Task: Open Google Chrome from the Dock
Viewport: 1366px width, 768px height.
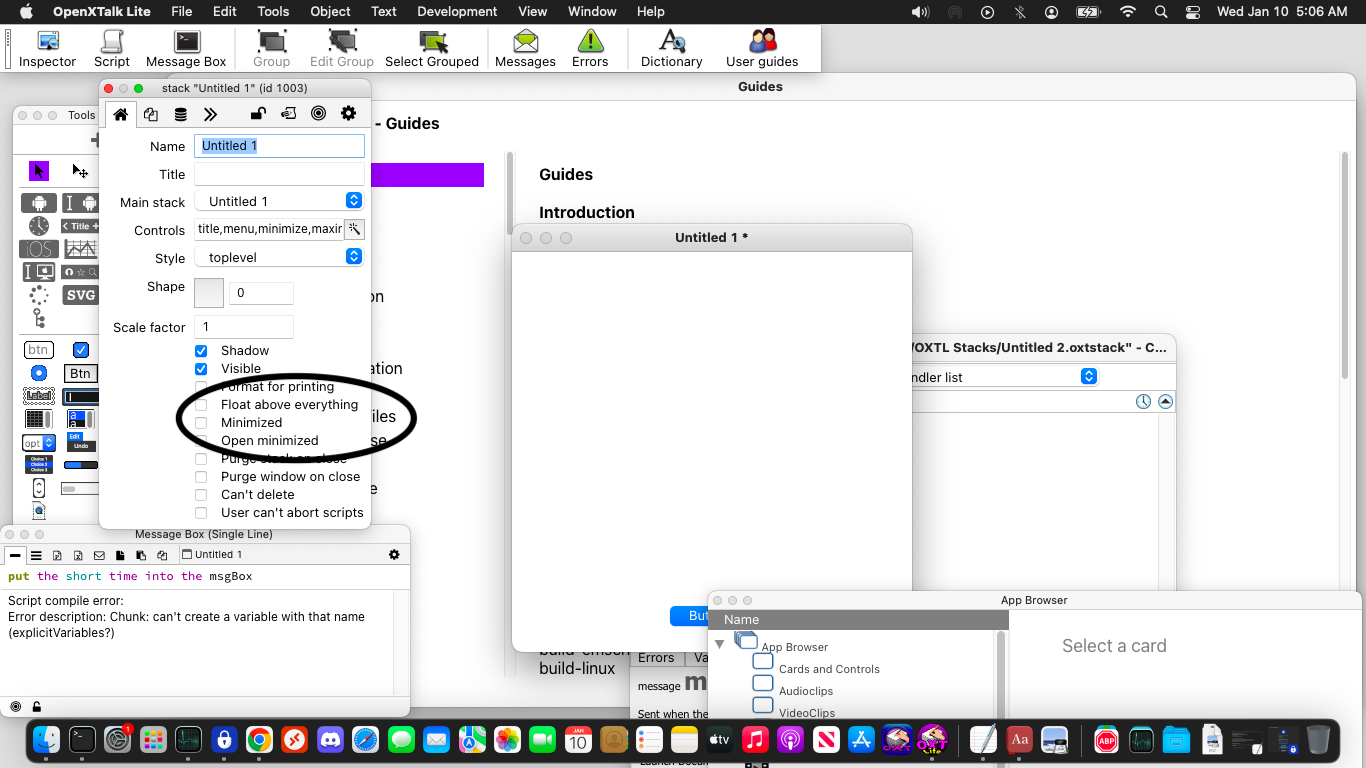Action: 259,740
